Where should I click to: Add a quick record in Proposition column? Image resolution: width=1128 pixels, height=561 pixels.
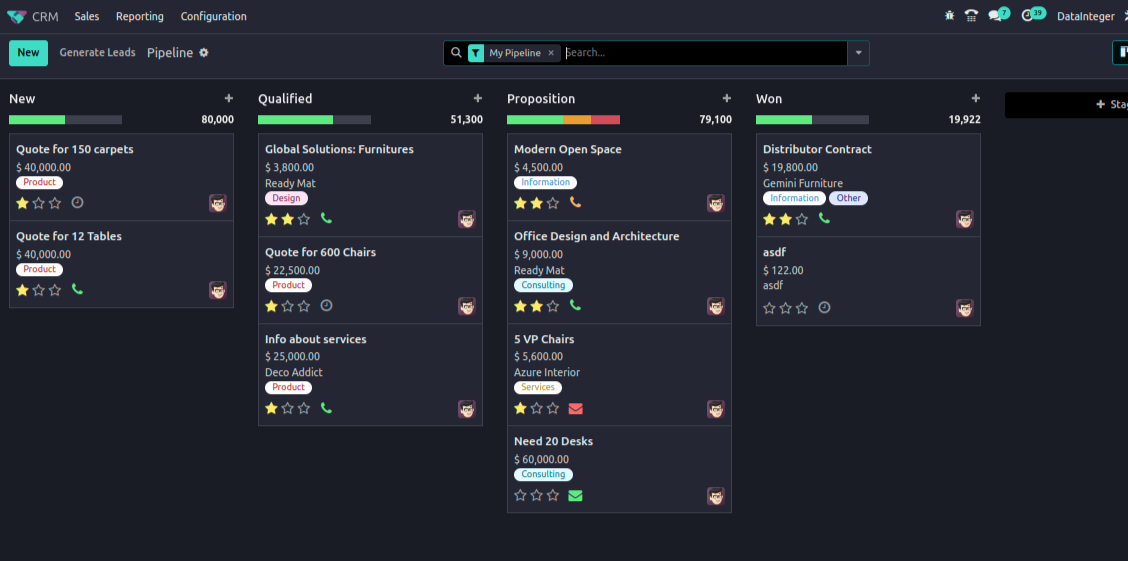click(x=727, y=99)
